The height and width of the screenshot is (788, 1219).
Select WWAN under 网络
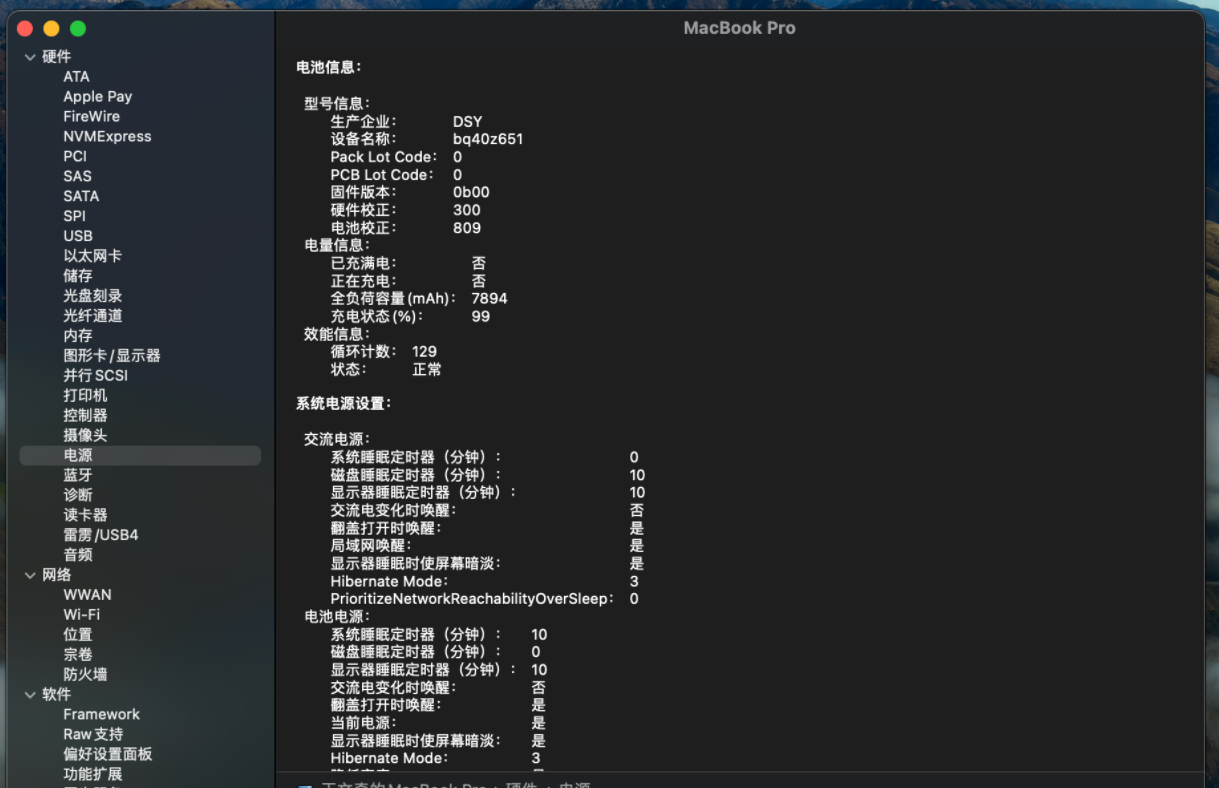click(x=87, y=595)
